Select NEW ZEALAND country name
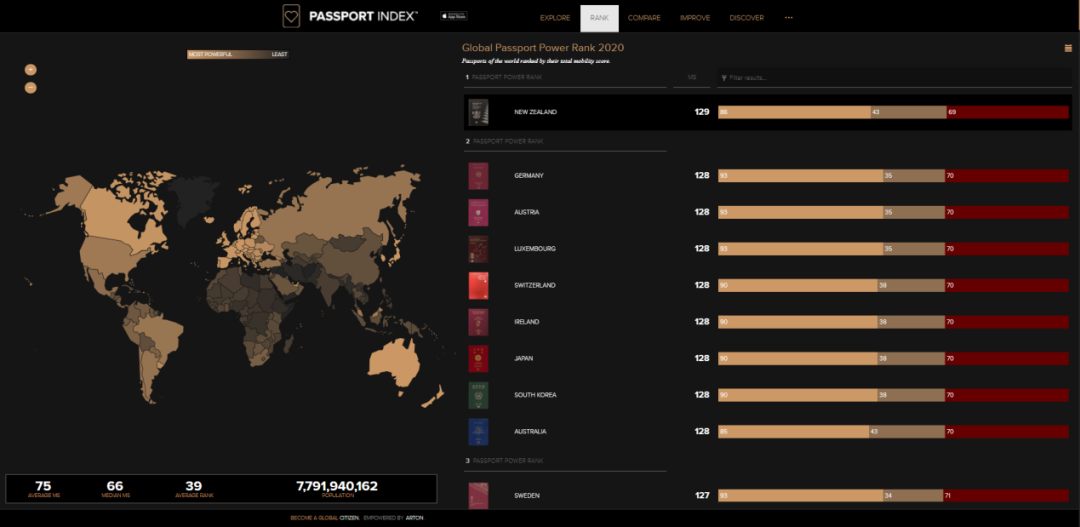Viewport: 1080px width, 527px height. click(535, 112)
